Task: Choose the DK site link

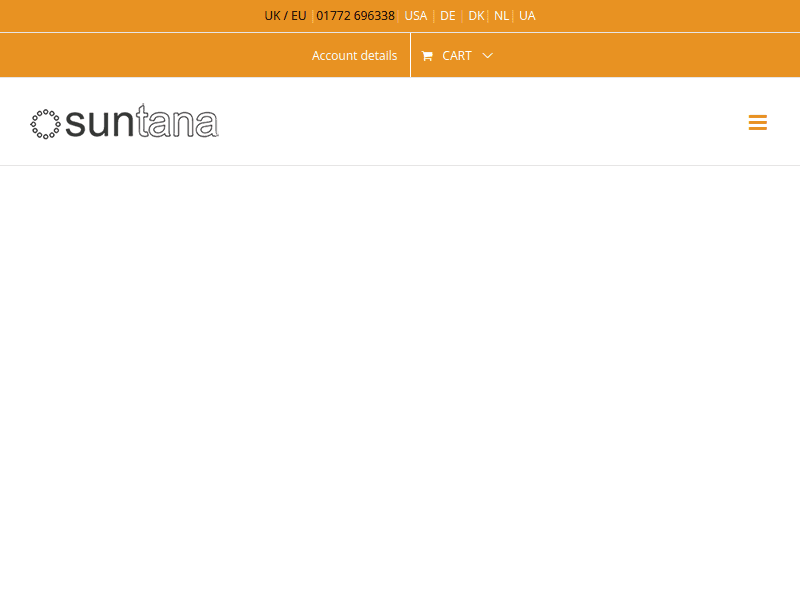Action: pyautogui.click(x=476, y=15)
